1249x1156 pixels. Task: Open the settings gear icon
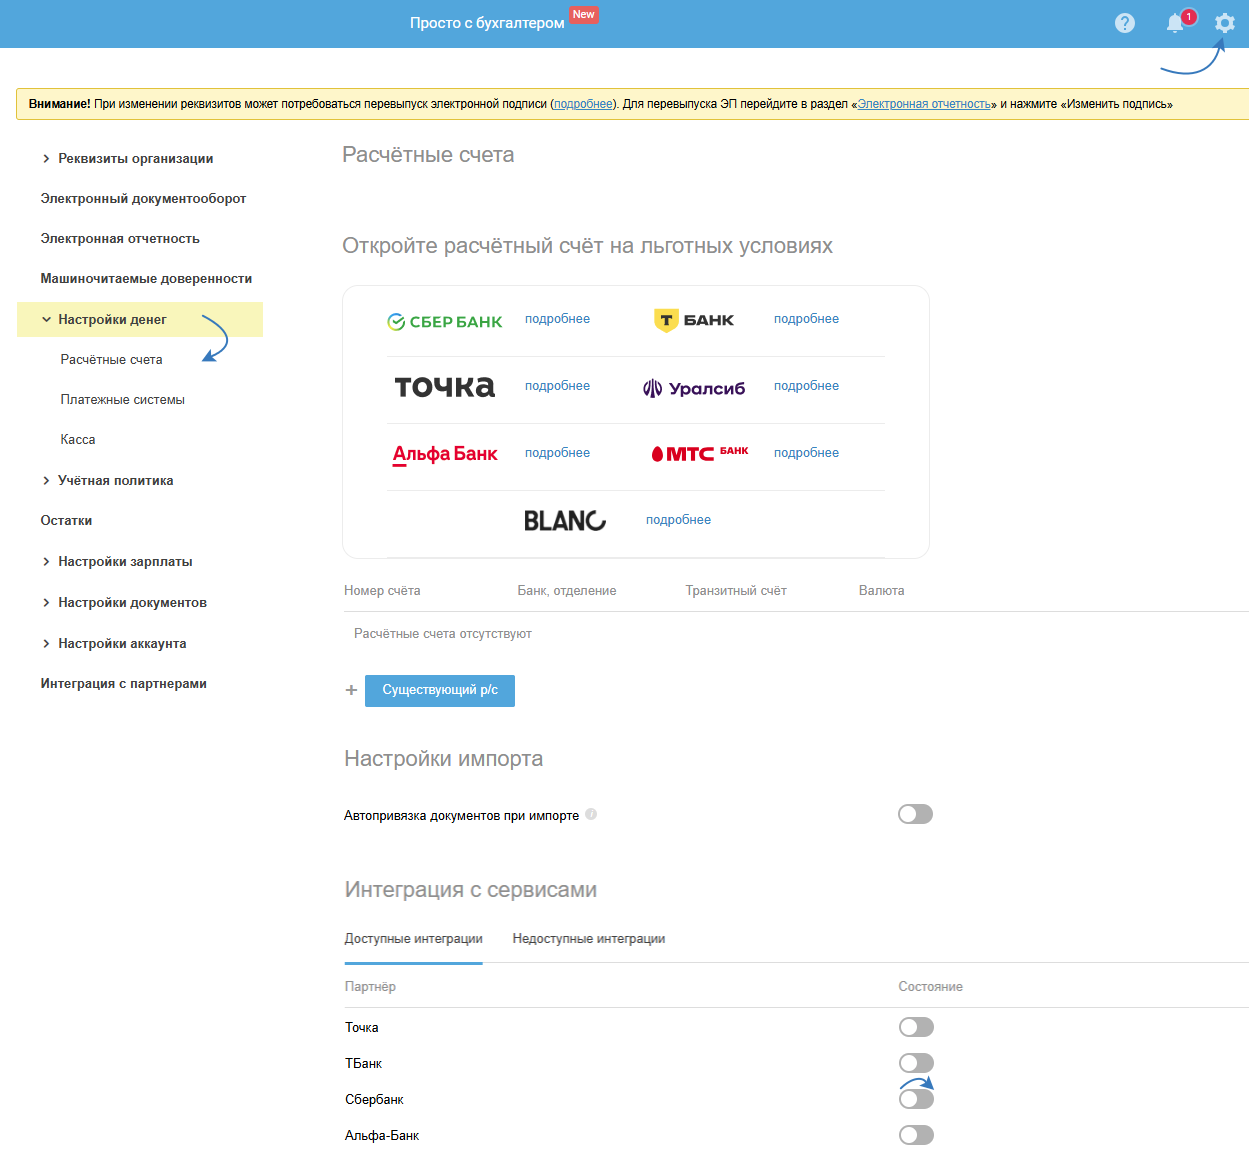coord(1224,23)
